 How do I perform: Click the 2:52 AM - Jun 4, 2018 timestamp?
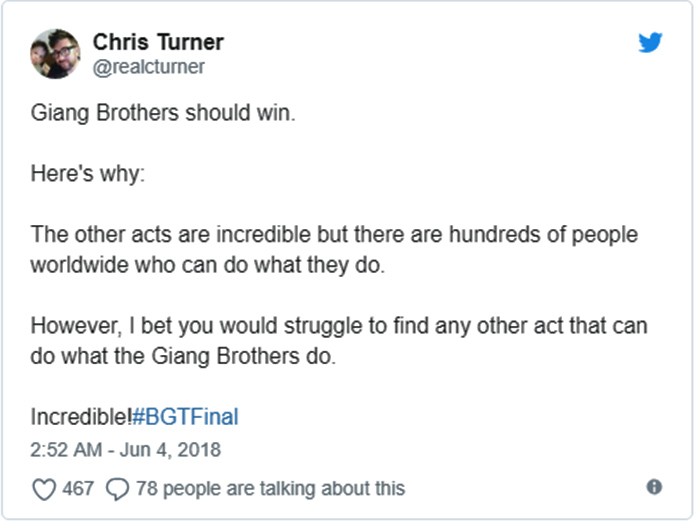125,449
